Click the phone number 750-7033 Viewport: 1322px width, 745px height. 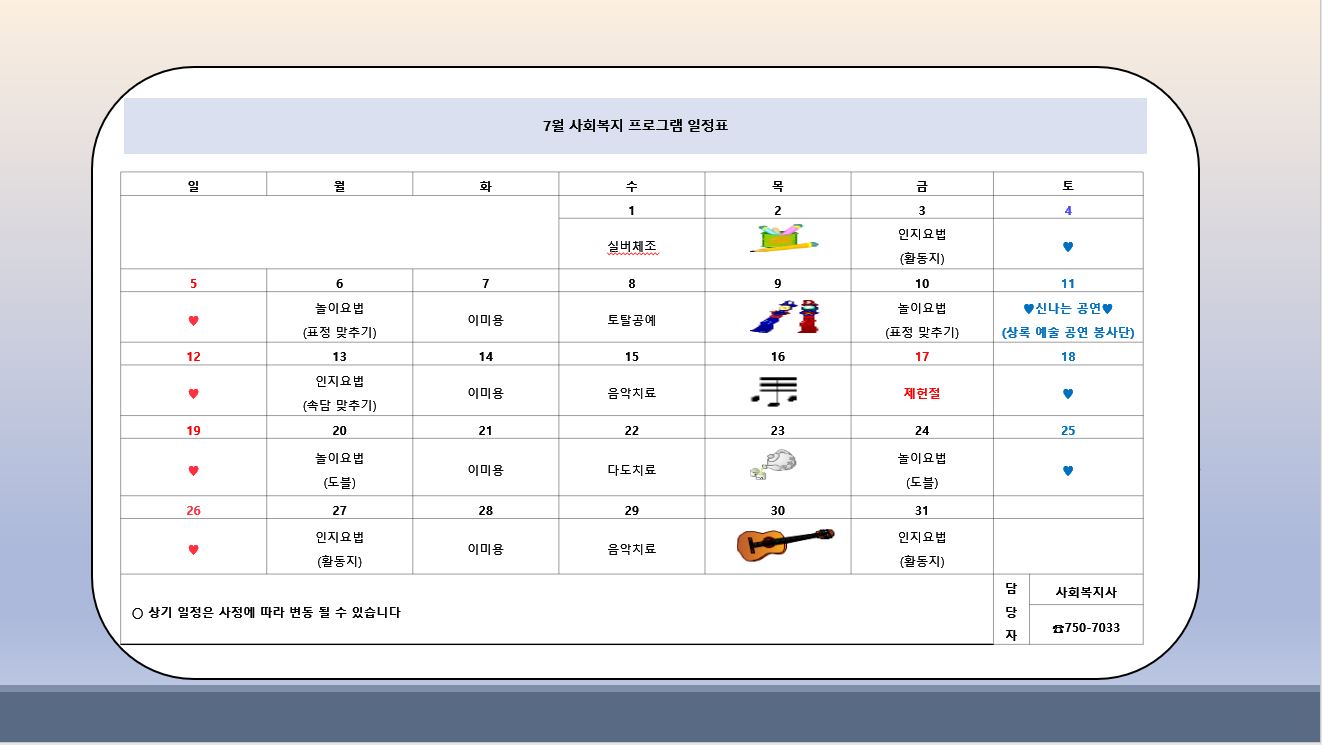[x=1086, y=628]
